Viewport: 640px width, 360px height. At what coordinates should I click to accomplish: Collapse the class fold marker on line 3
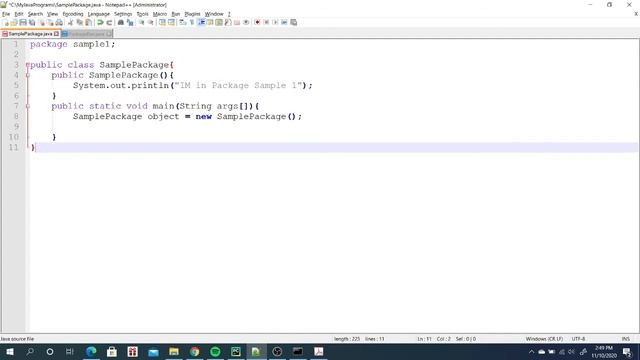coord(27,65)
